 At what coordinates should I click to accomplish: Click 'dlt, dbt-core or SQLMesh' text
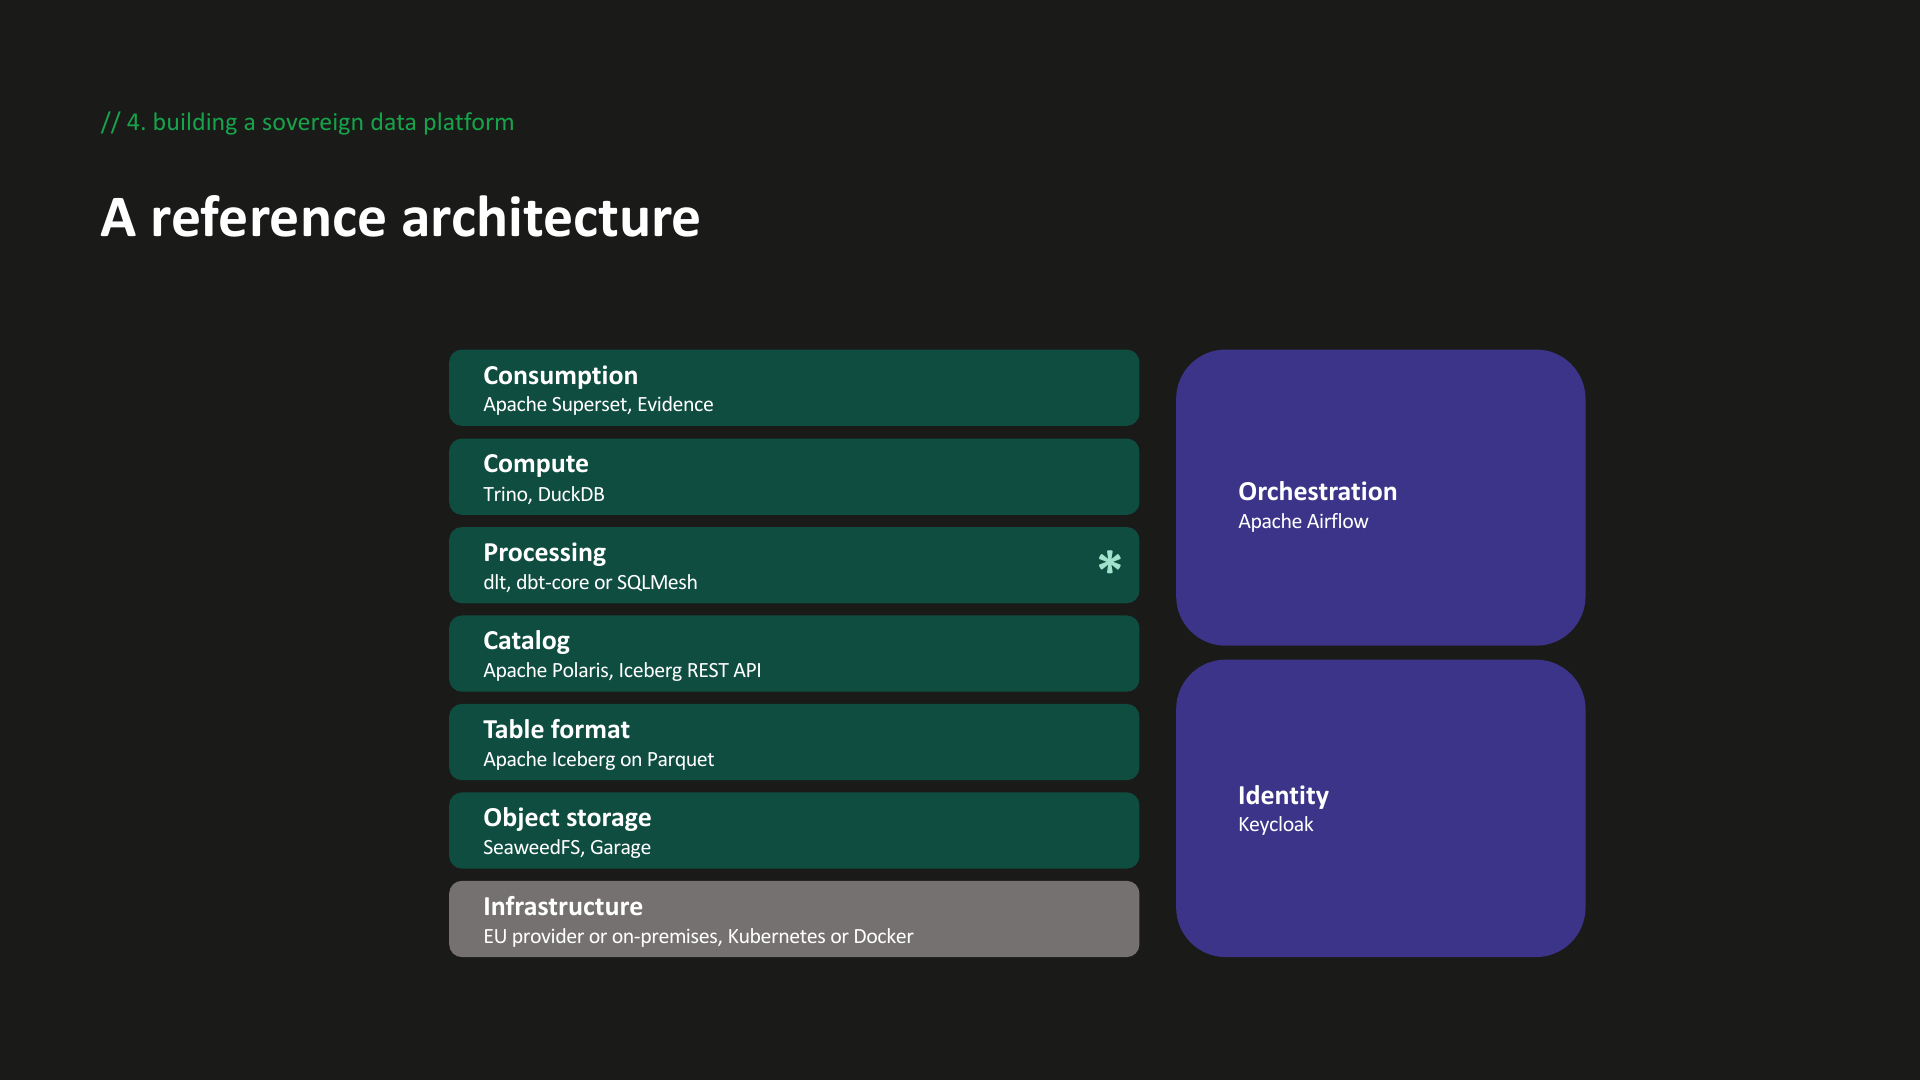590,582
